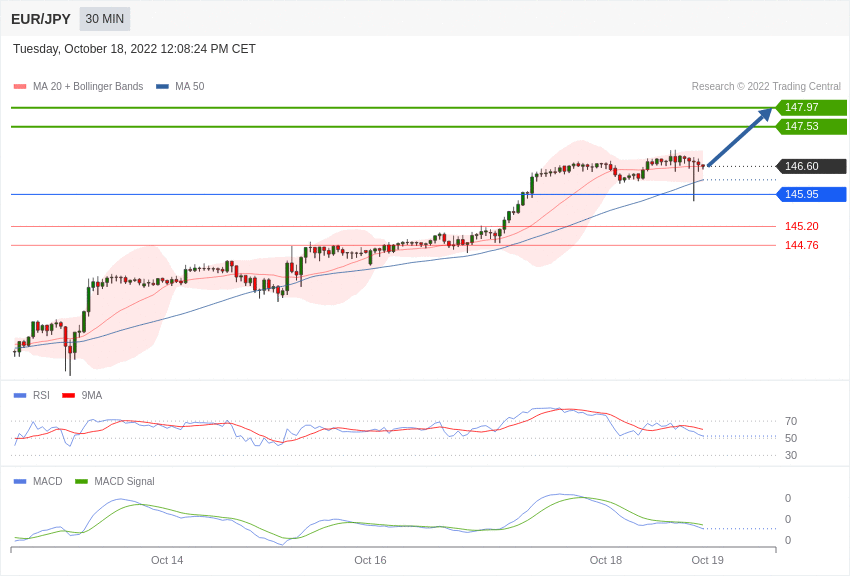Click the MA 20 + Bollinger Bands legend swatch
The image size is (850, 576).
(20, 86)
